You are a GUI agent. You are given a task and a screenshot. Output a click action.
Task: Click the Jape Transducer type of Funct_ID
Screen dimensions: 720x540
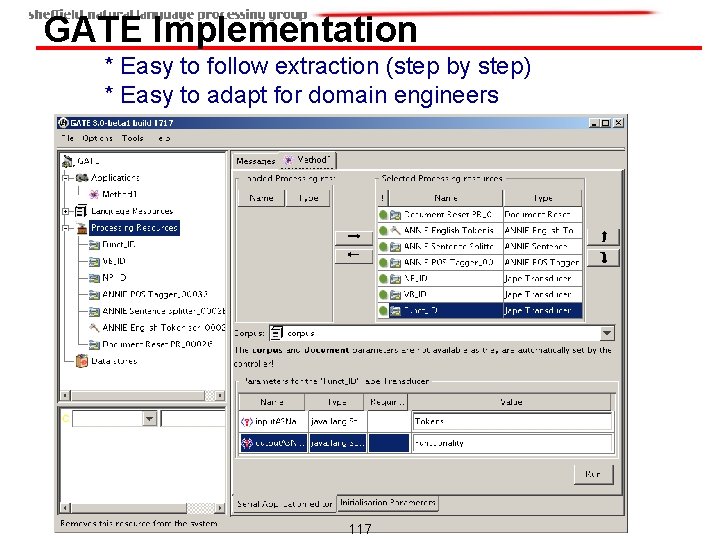pos(542,311)
